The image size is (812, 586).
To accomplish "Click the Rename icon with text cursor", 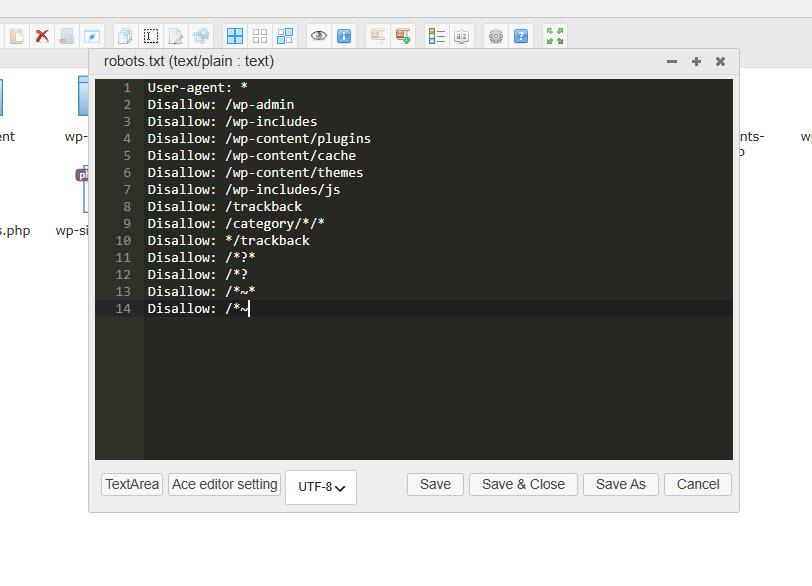I will (x=151, y=36).
